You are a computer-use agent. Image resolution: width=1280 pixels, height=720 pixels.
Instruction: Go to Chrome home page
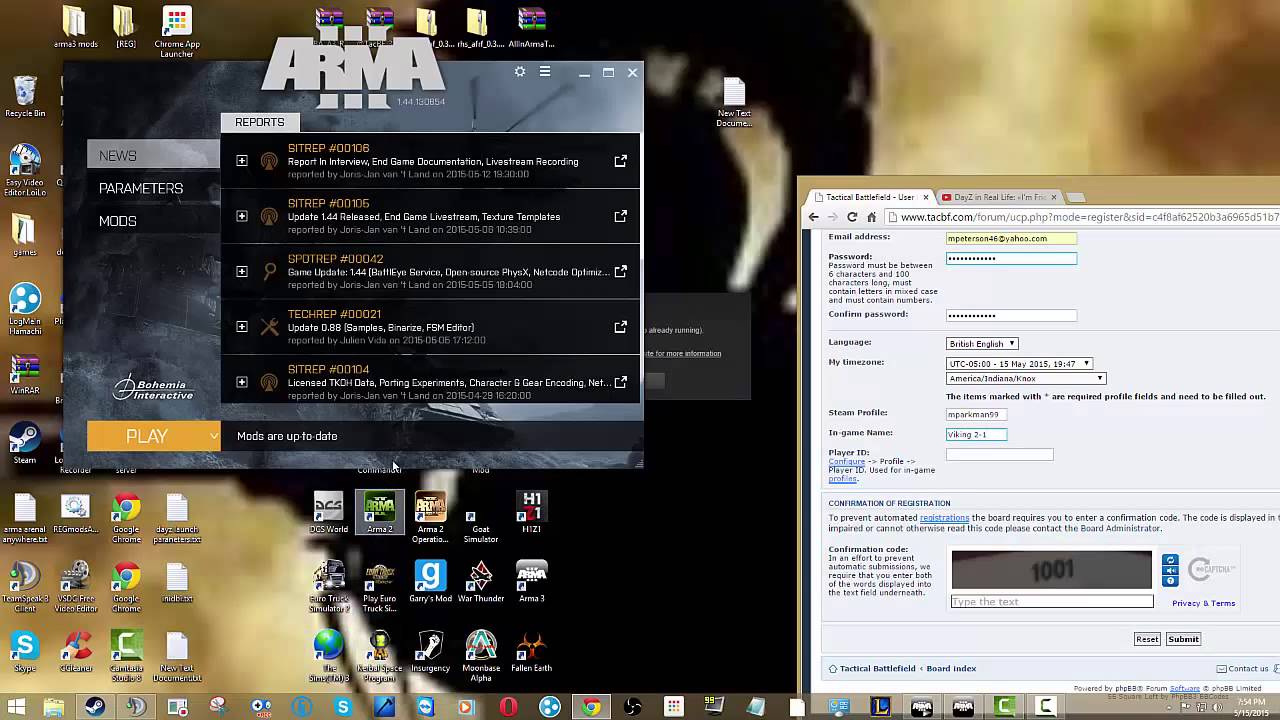pos(871,217)
